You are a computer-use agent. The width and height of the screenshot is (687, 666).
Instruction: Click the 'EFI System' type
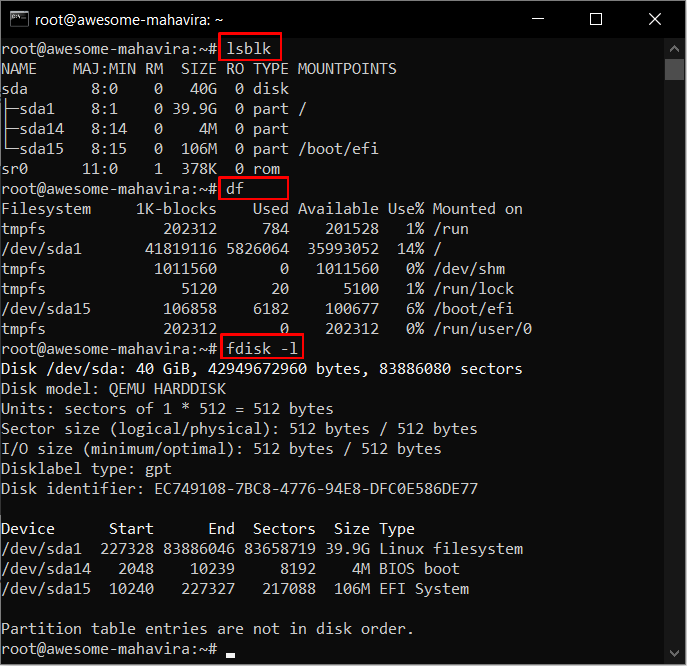pos(424,589)
